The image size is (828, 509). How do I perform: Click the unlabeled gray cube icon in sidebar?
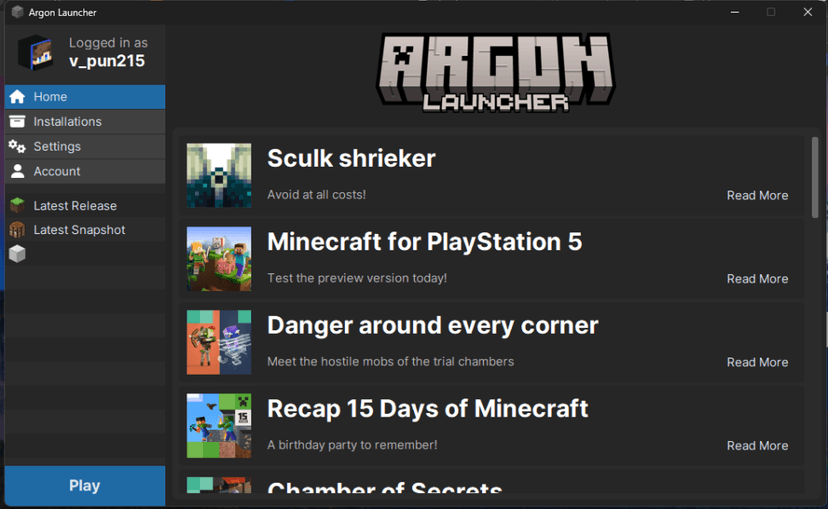click(x=17, y=254)
